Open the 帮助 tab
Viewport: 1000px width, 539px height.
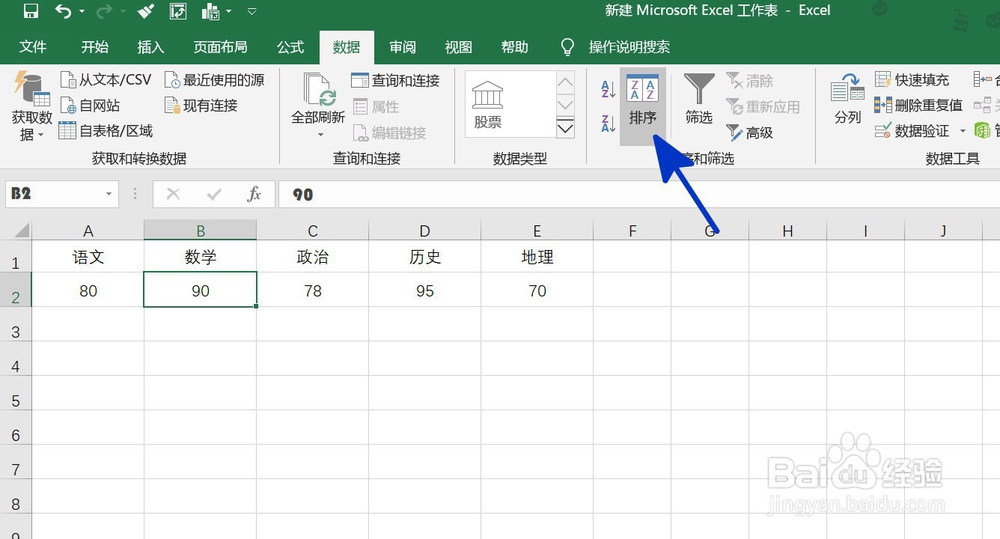tap(515, 47)
